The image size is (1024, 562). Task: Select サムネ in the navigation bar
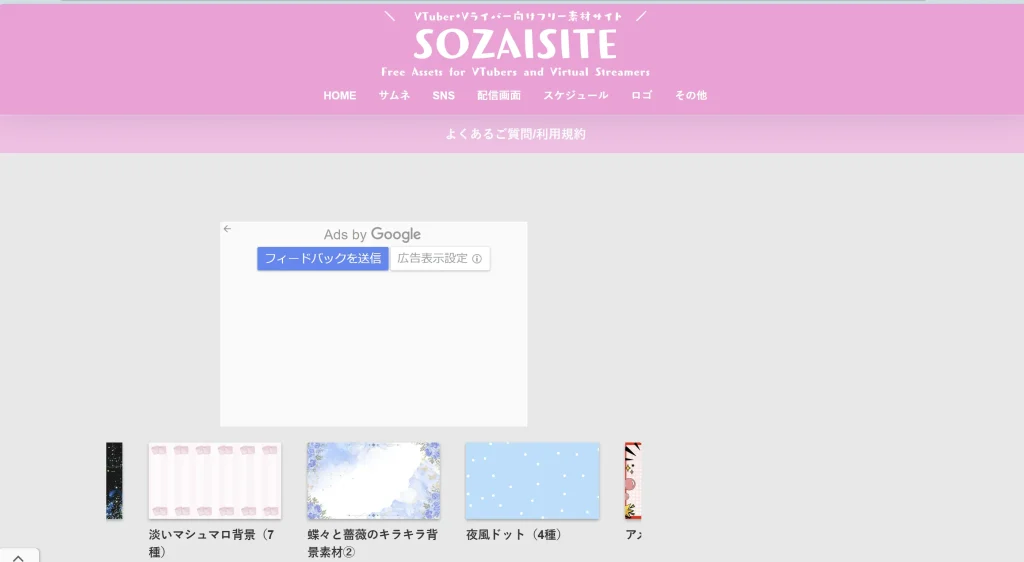394,96
